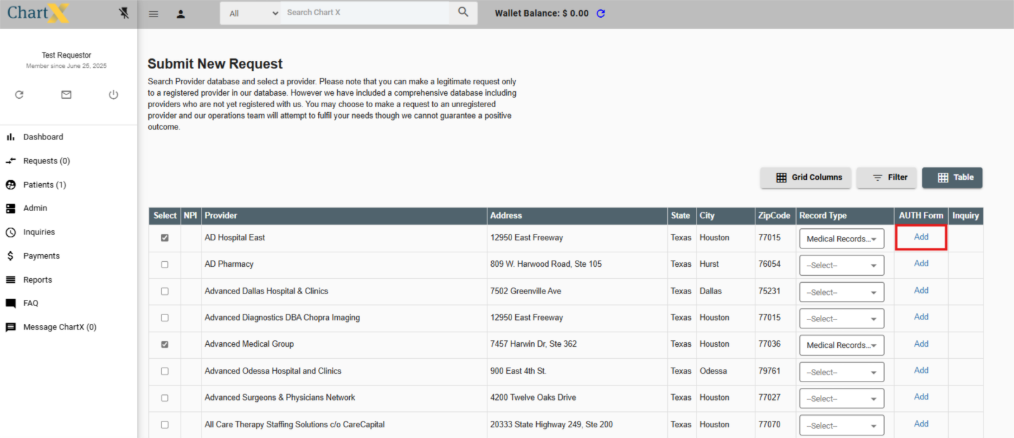Check Advanced Odessa Hospital and Clinics row
Viewport: 1014px width, 438px height.
point(164,371)
